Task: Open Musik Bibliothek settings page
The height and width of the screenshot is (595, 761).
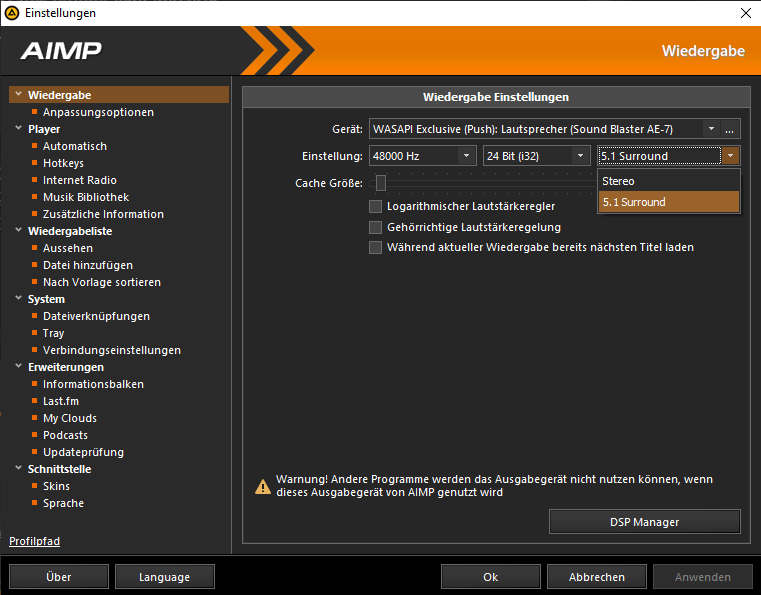Action: coord(86,197)
